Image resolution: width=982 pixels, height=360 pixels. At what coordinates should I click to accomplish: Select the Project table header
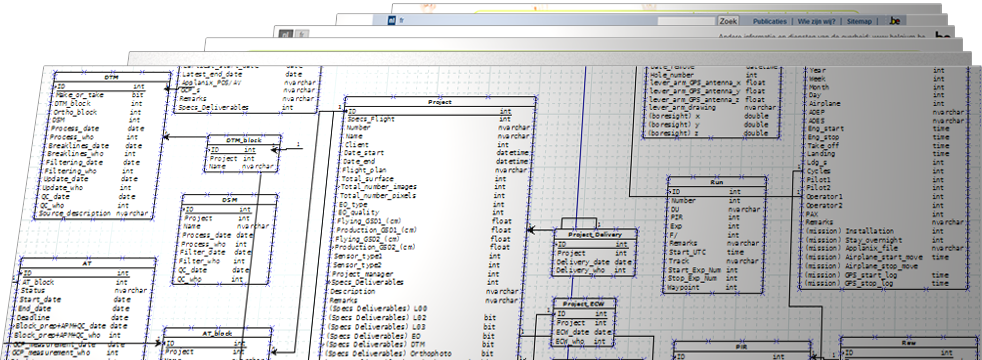[x=440, y=101]
